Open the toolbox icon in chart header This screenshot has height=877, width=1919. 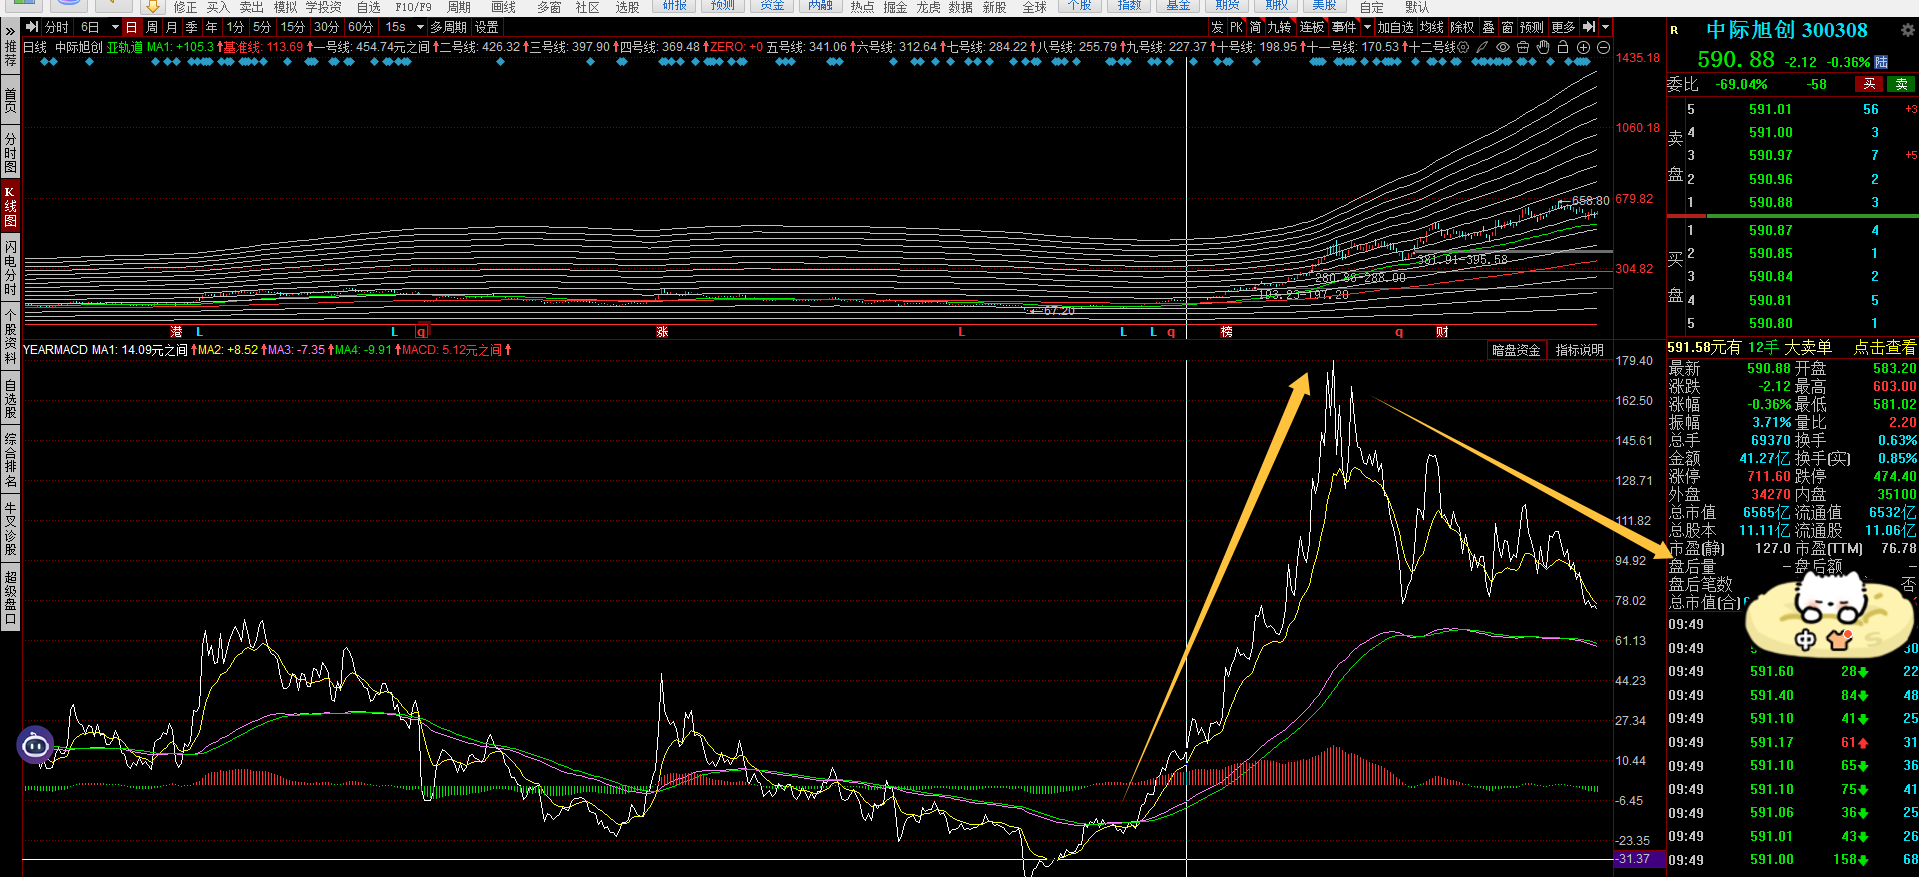pyautogui.click(x=1523, y=47)
